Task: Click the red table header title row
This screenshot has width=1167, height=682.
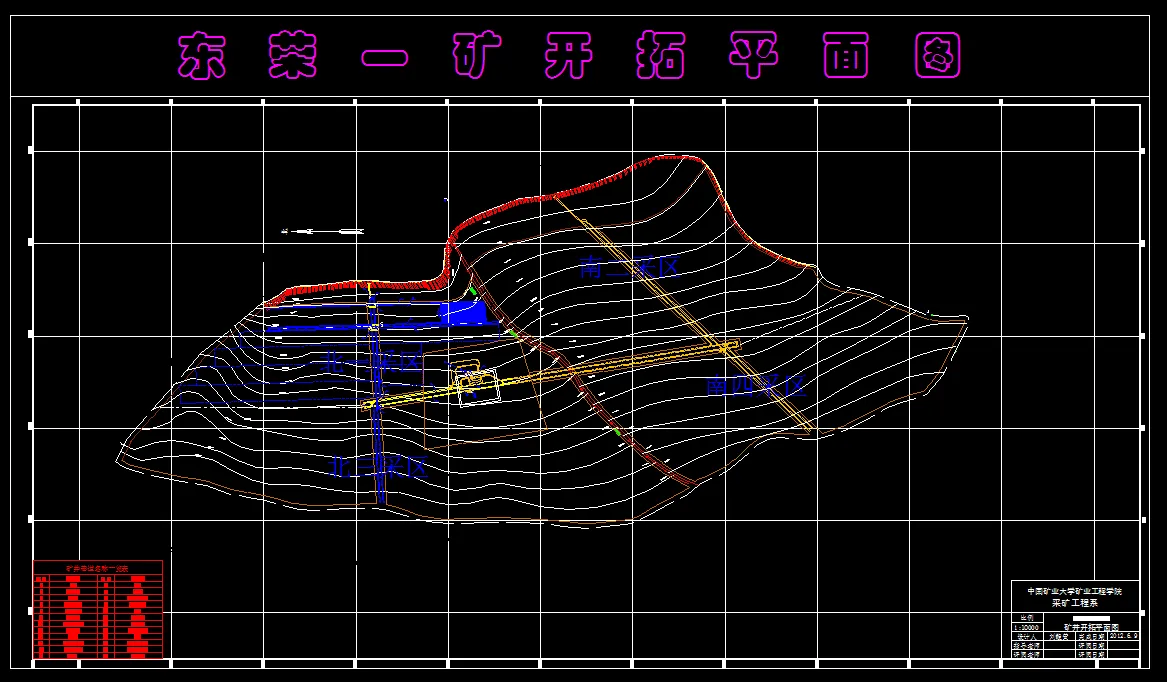Action: pyautogui.click(x=97, y=568)
